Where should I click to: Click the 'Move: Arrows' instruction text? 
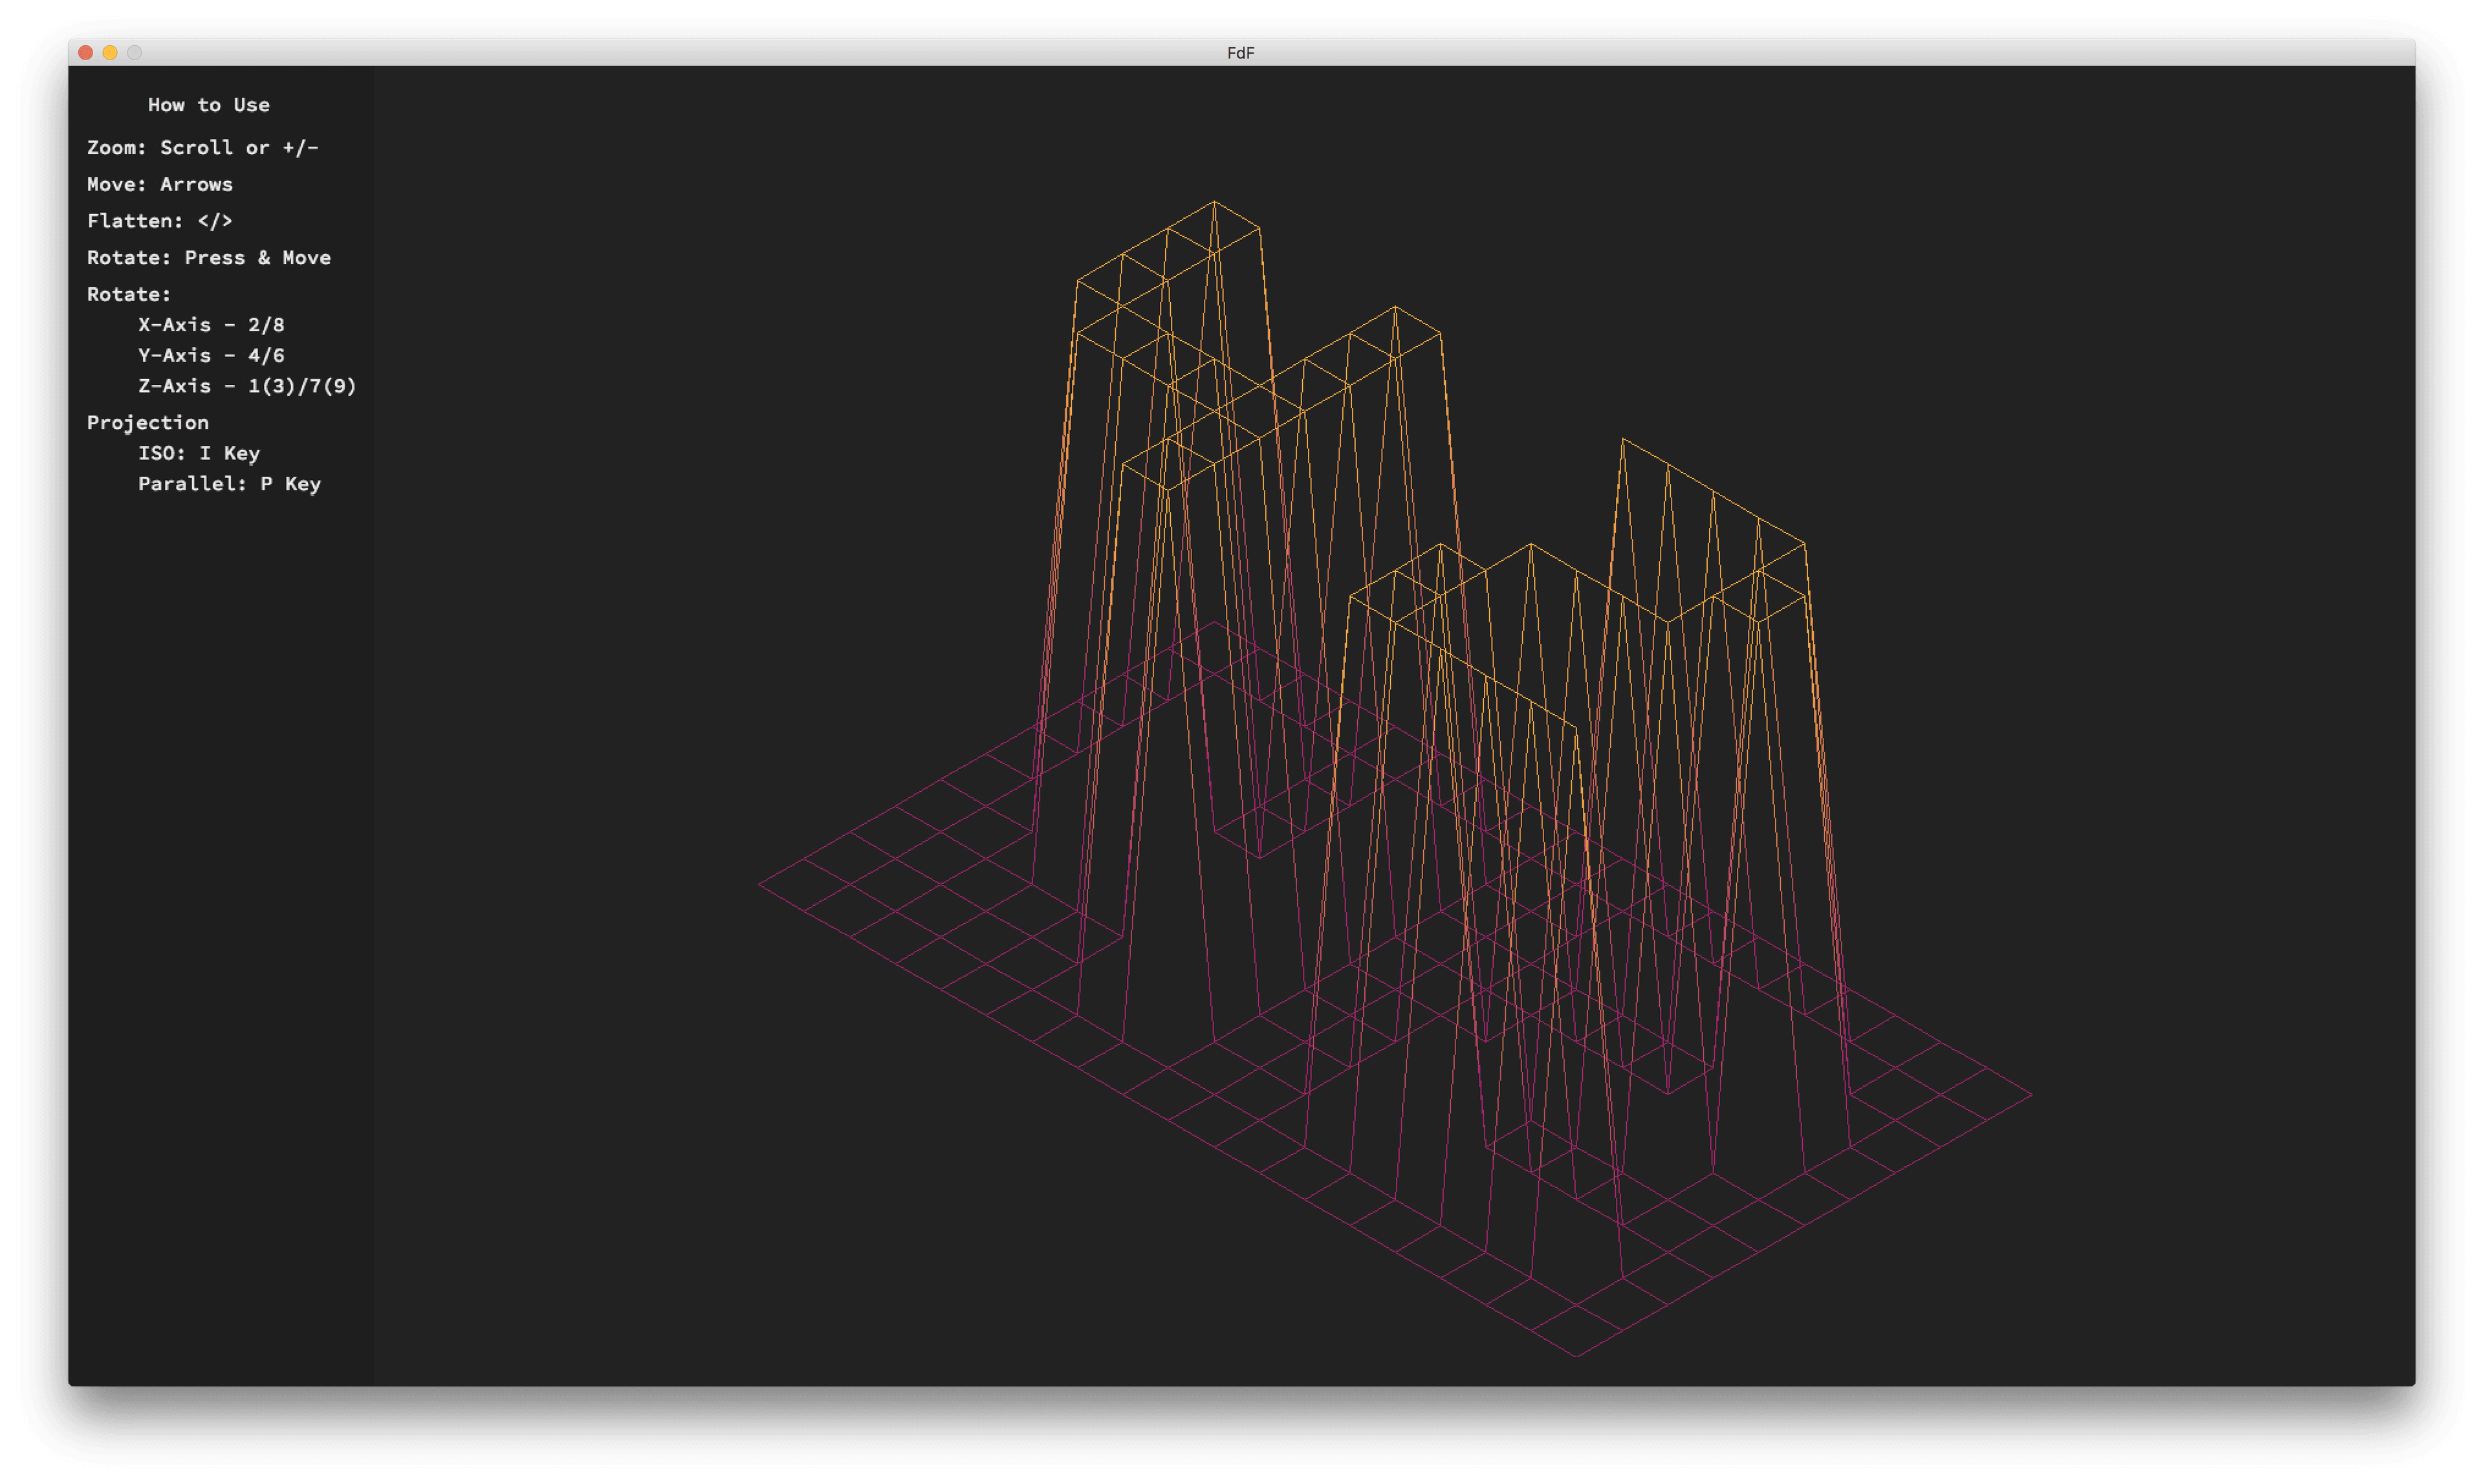point(160,185)
